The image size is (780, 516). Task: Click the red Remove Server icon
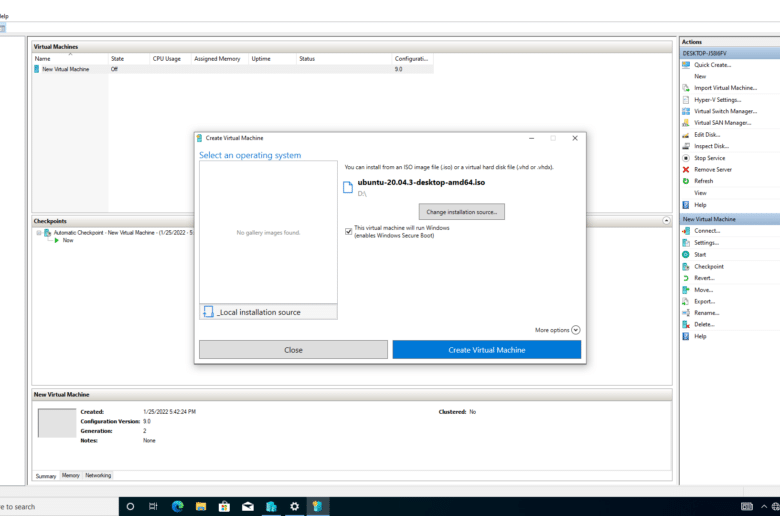coord(686,170)
